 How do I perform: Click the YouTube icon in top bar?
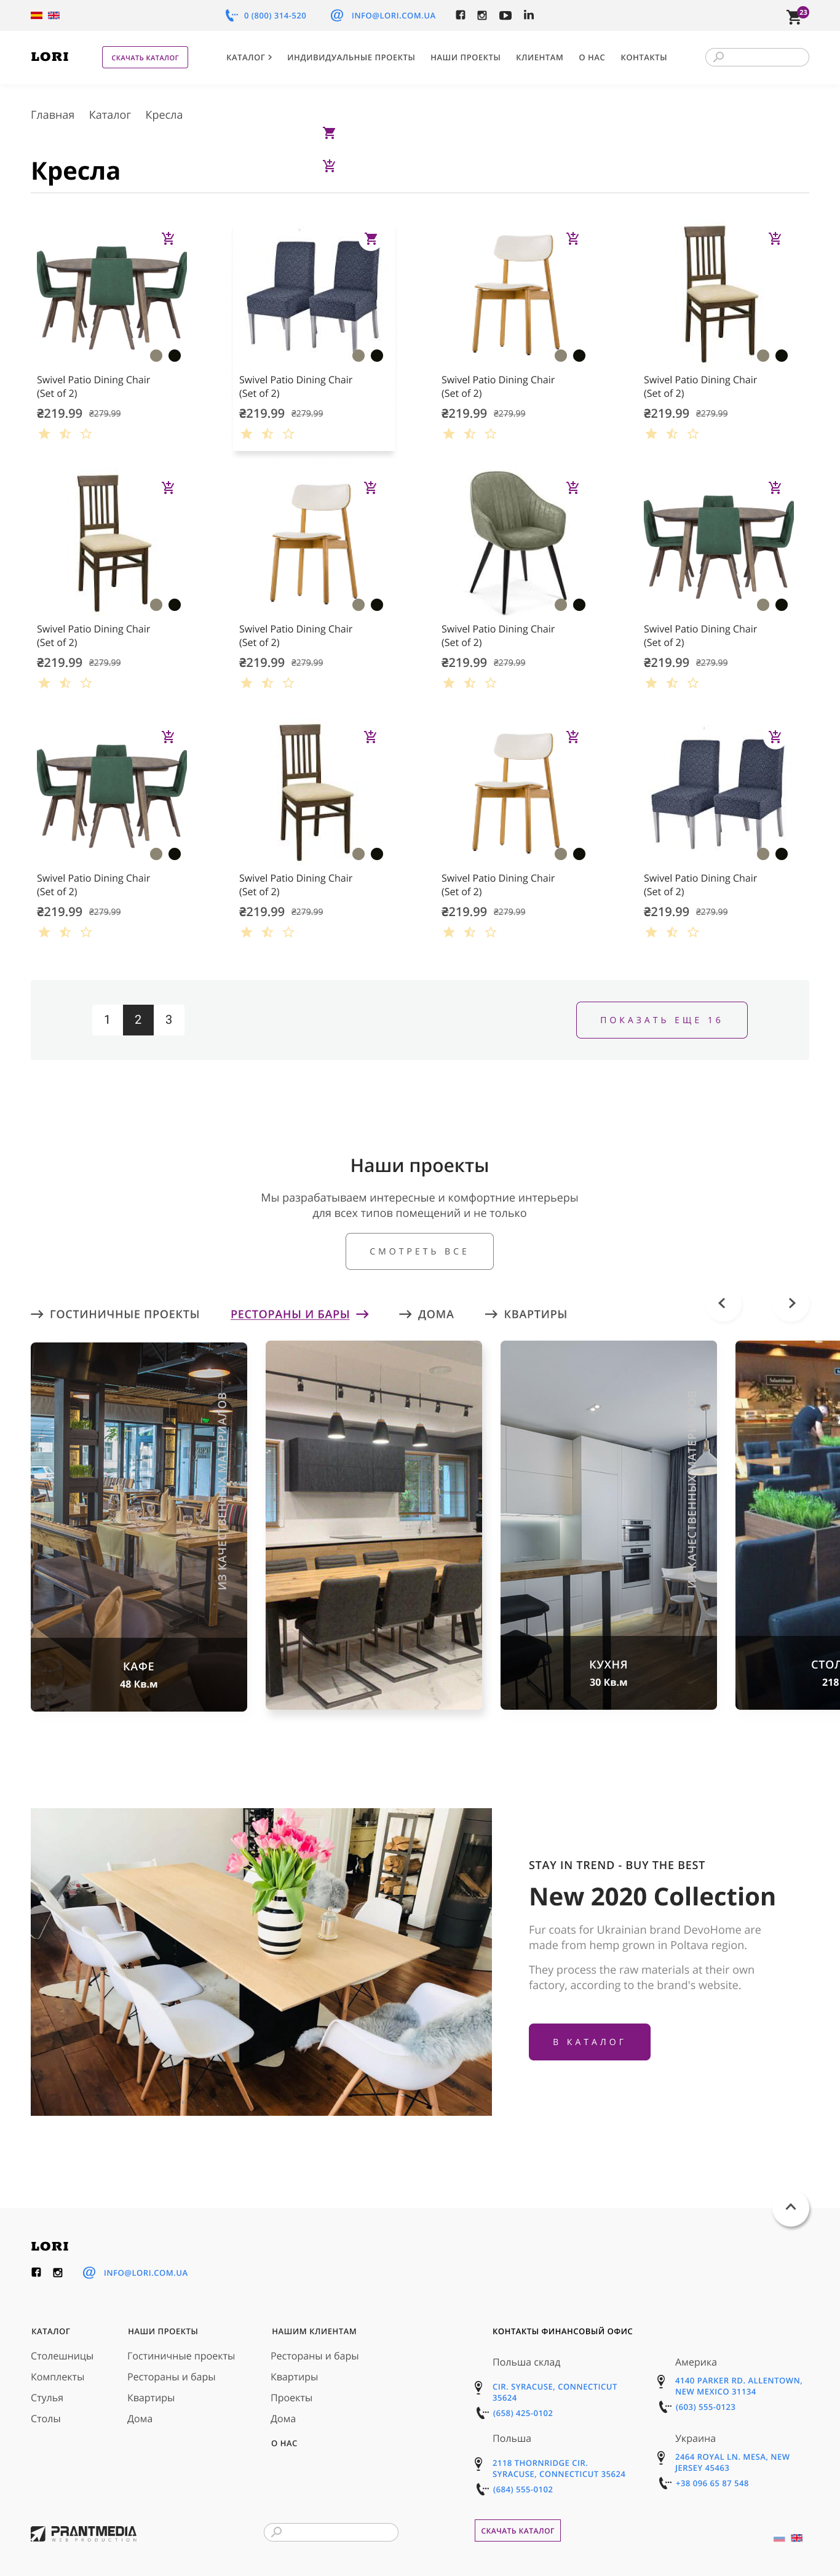tap(505, 15)
